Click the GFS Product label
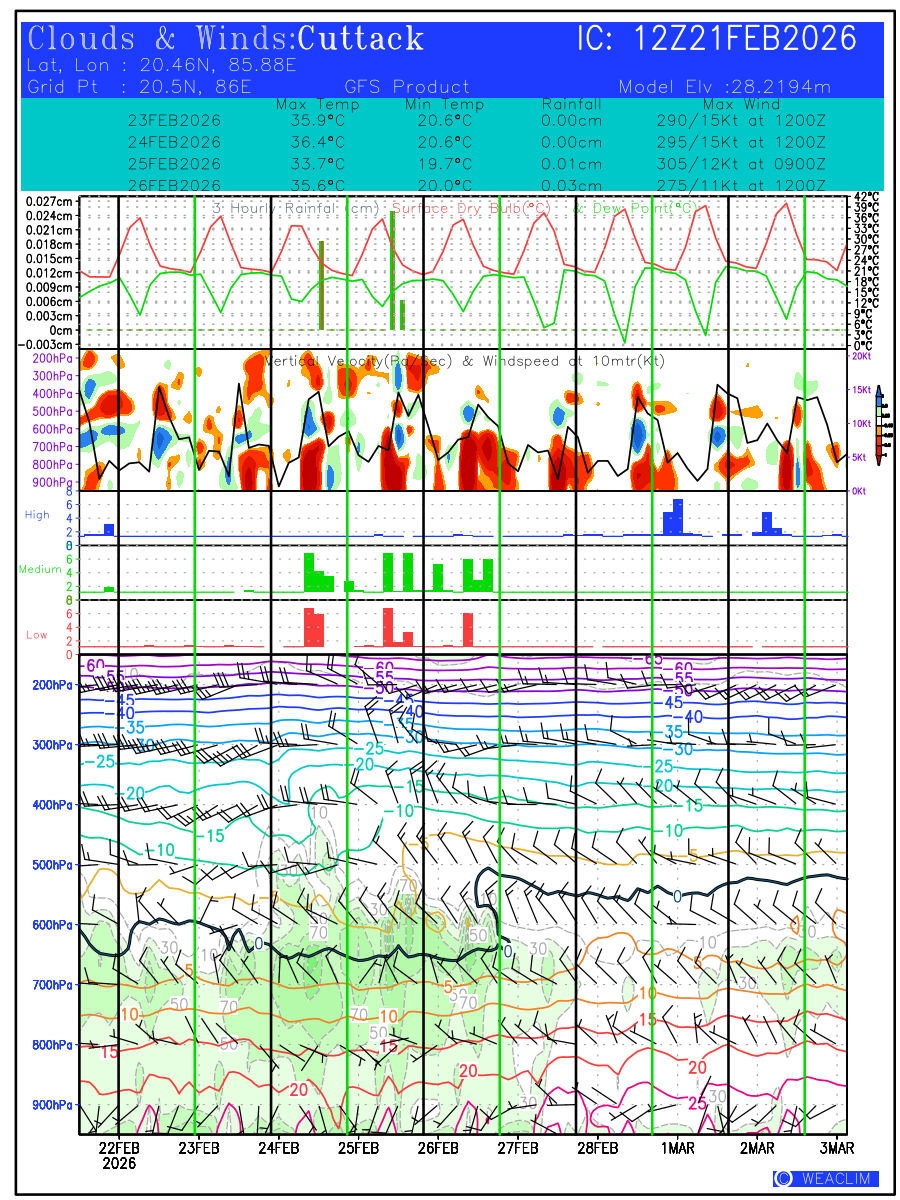 pyautogui.click(x=407, y=86)
